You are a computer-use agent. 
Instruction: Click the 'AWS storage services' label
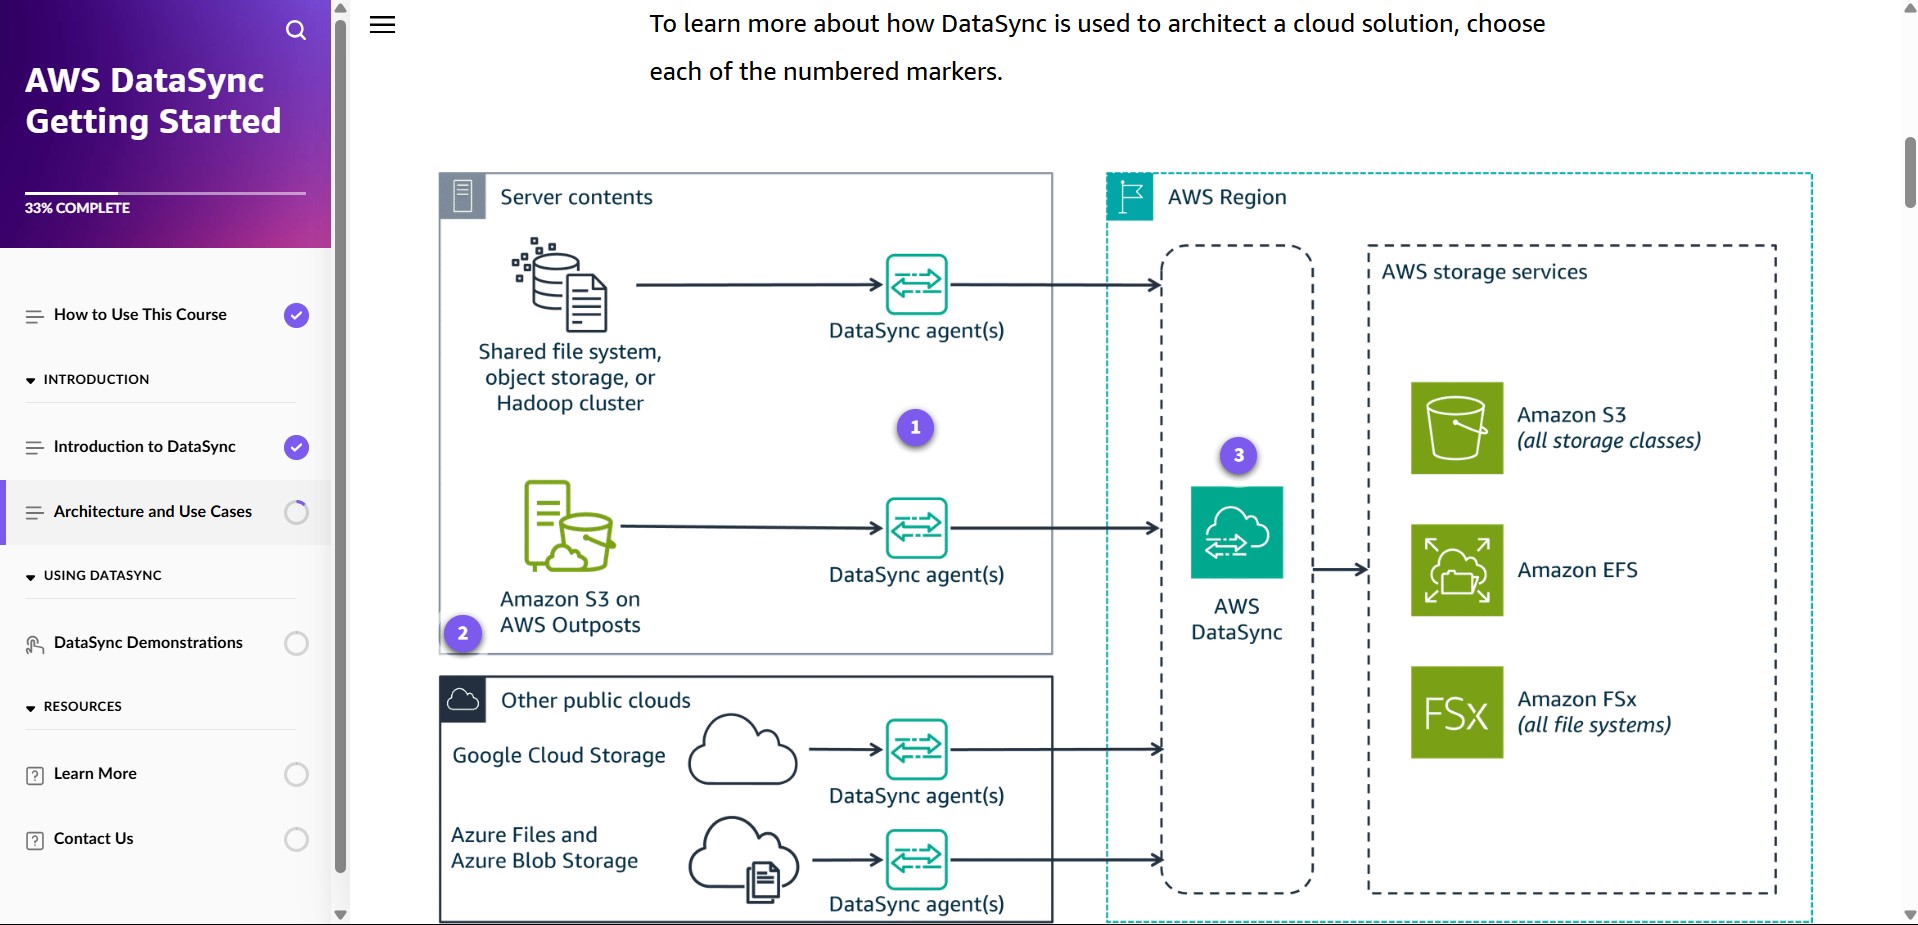[1484, 272]
